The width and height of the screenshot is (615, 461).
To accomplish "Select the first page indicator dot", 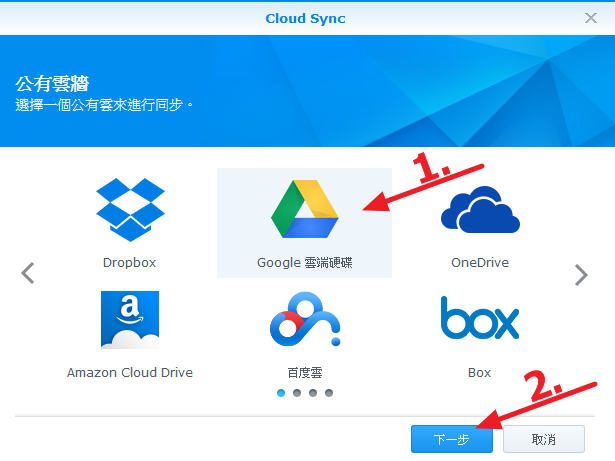I will (x=281, y=393).
